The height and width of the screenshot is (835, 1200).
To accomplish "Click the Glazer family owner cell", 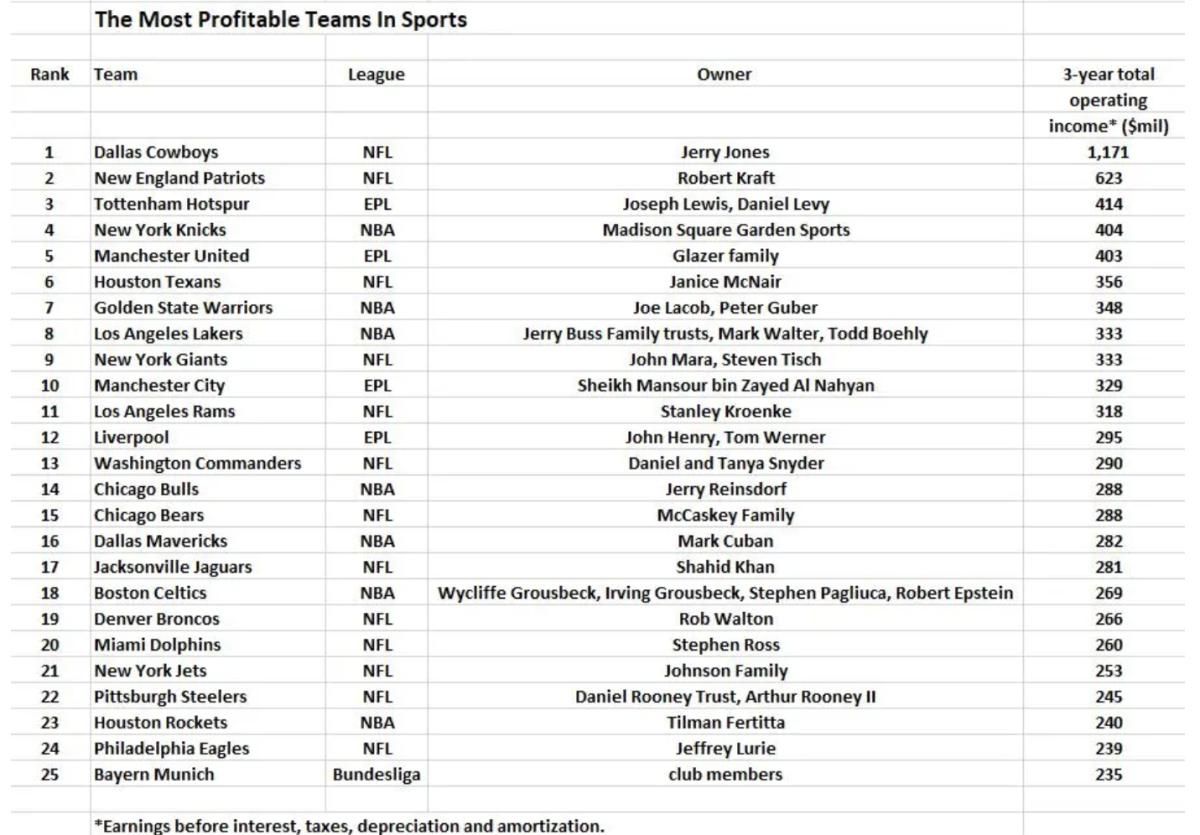I will pos(726,256).
